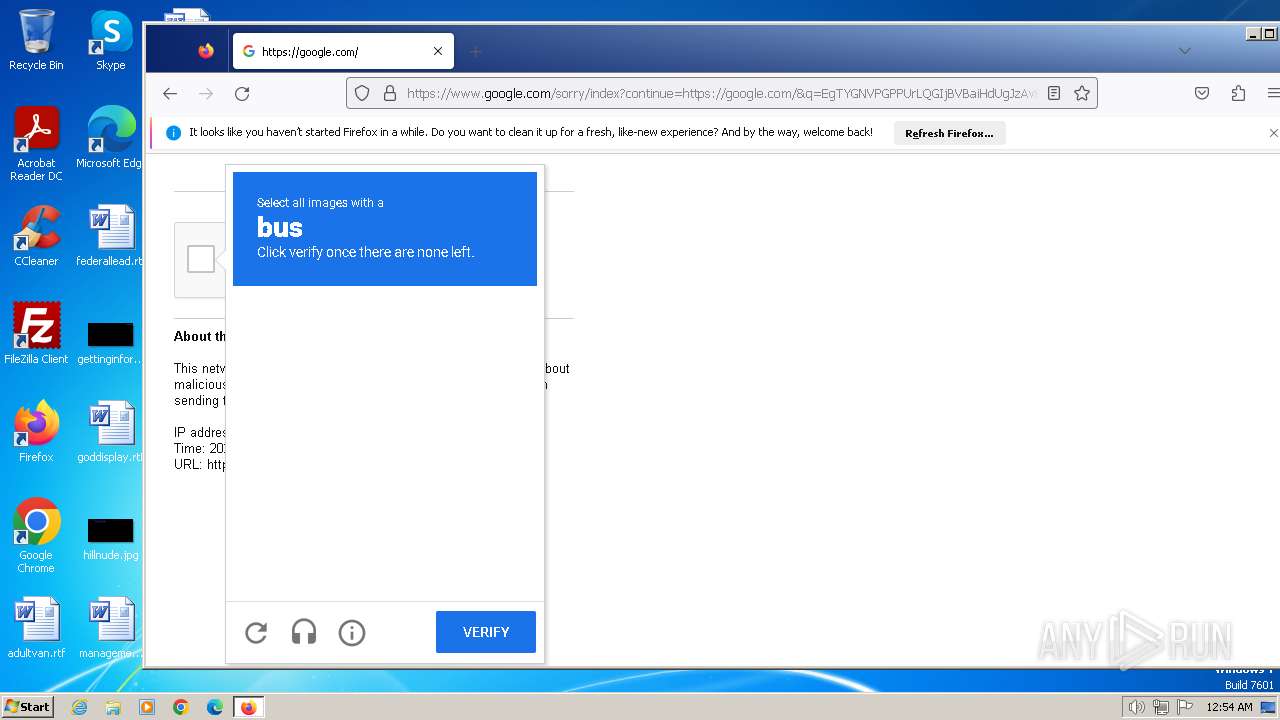1280x720 pixels.
Task: Launch Microsoft Edge desktop shortcut
Action: (x=111, y=138)
